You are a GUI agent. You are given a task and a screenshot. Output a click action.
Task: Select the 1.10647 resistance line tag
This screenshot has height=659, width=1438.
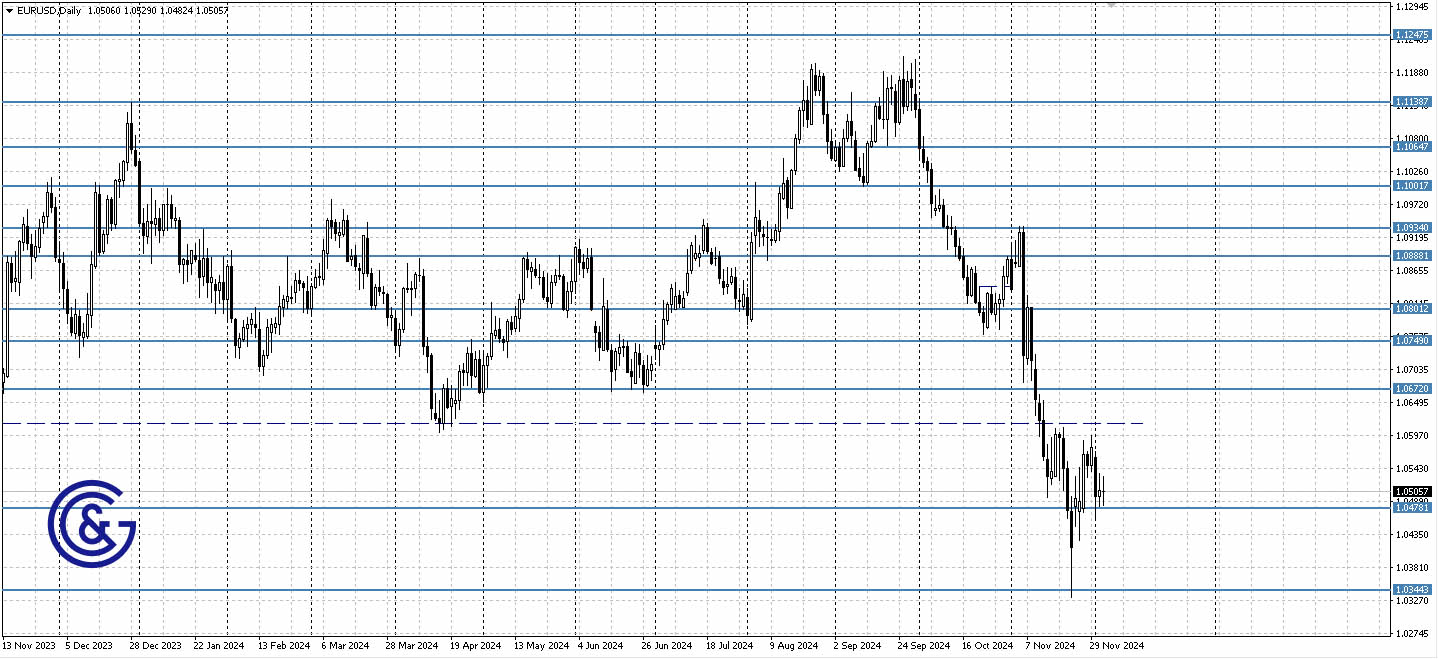click(1412, 146)
